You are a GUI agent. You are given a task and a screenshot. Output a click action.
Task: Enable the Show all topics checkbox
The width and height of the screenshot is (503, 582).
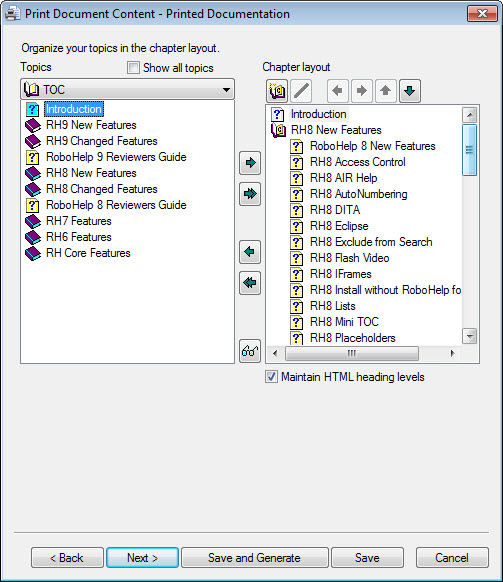tap(133, 68)
